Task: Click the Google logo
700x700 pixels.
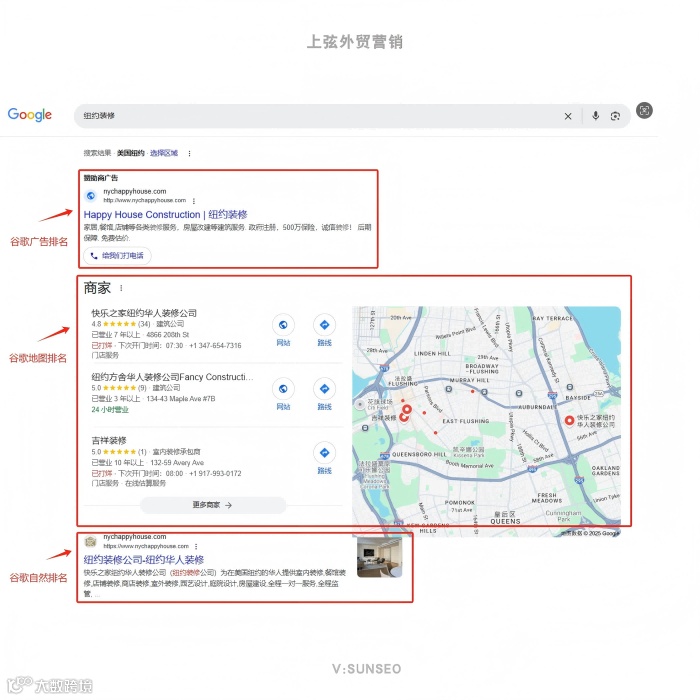Action: (x=29, y=115)
